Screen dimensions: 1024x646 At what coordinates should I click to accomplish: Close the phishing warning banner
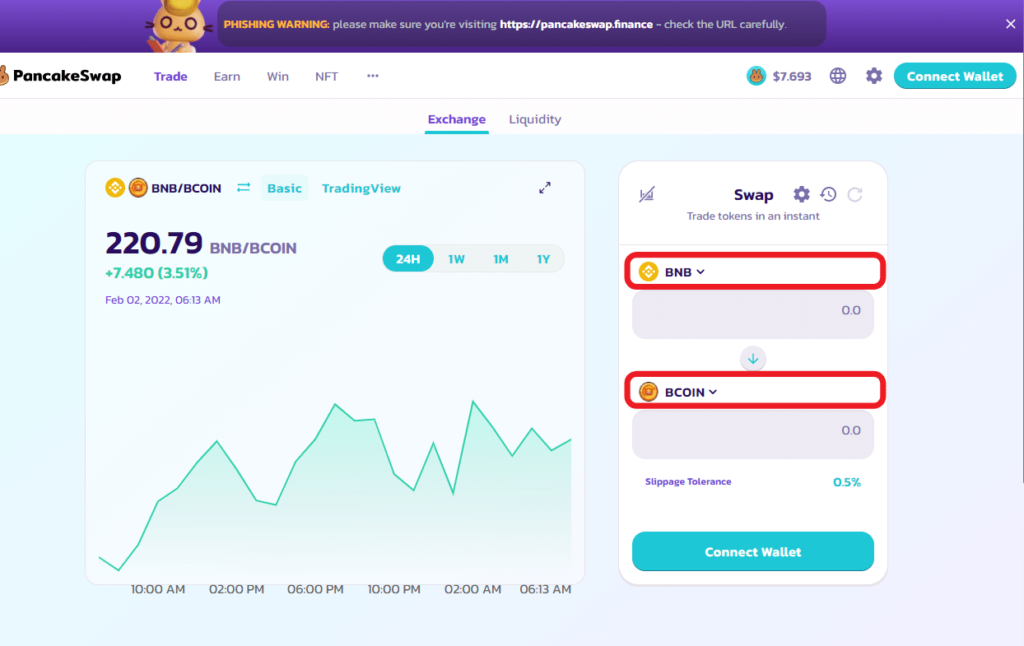point(1010,24)
